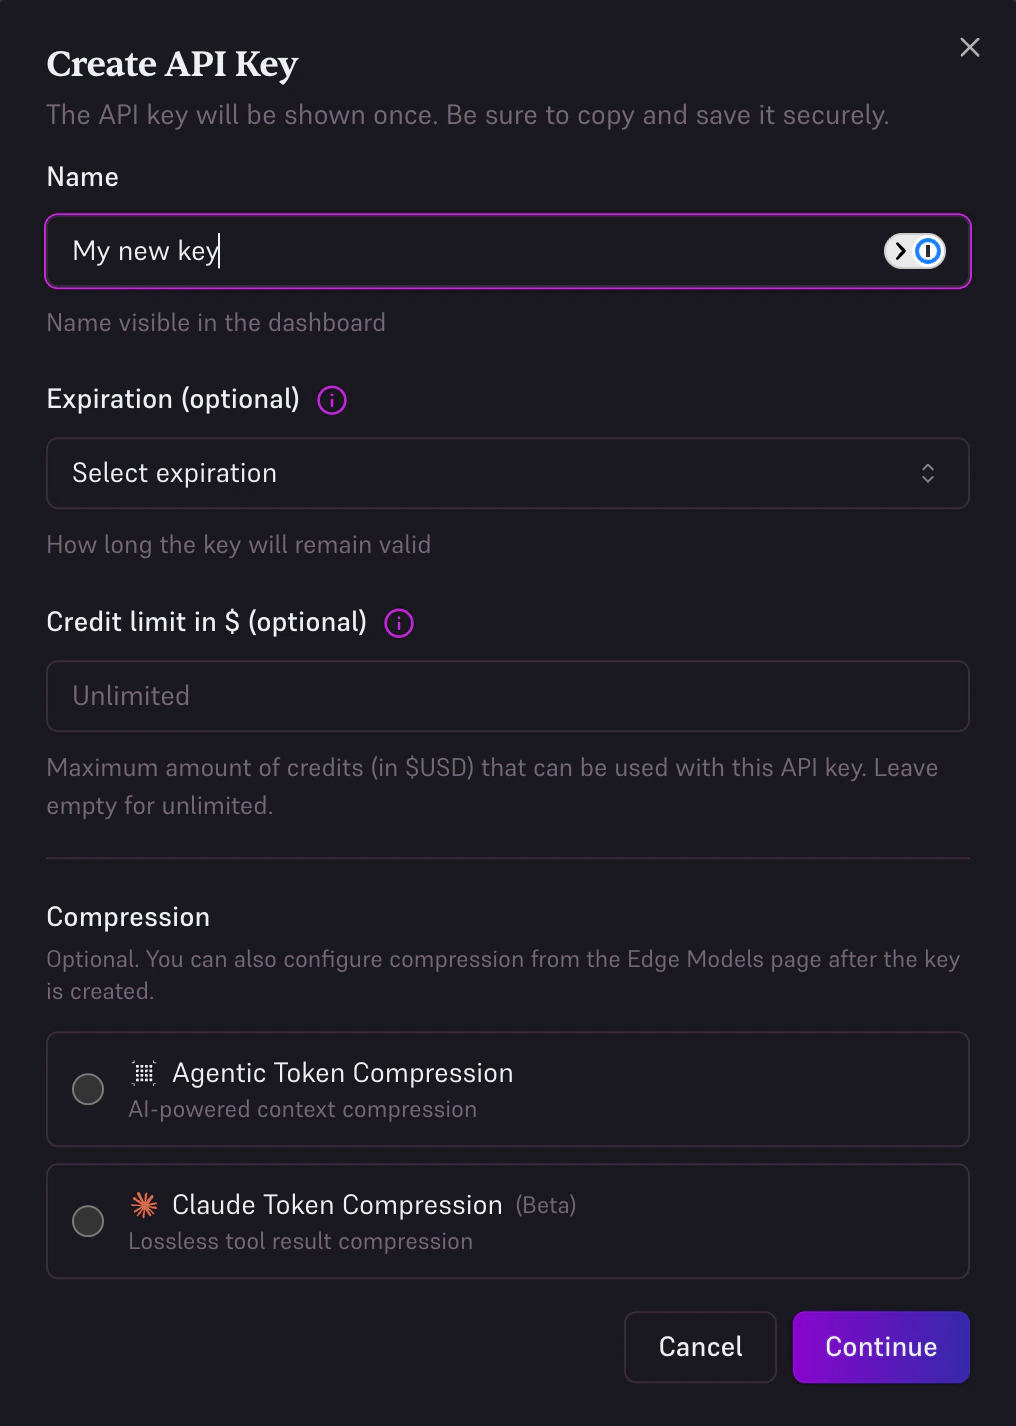Image resolution: width=1016 pixels, height=1426 pixels.
Task: Click the Expiration (optional) field label
Action: 173,399
